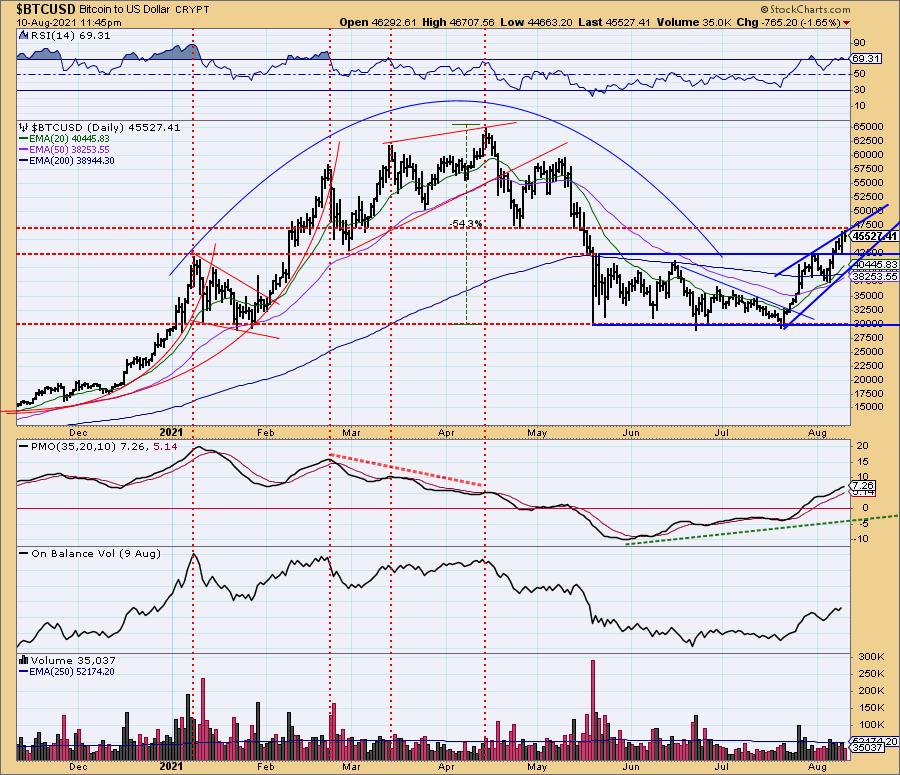Image resolution: width=900 pixels, height=775 pixels.
Task: Click the High 46707.56 value
Action: (x=458, y=22)
